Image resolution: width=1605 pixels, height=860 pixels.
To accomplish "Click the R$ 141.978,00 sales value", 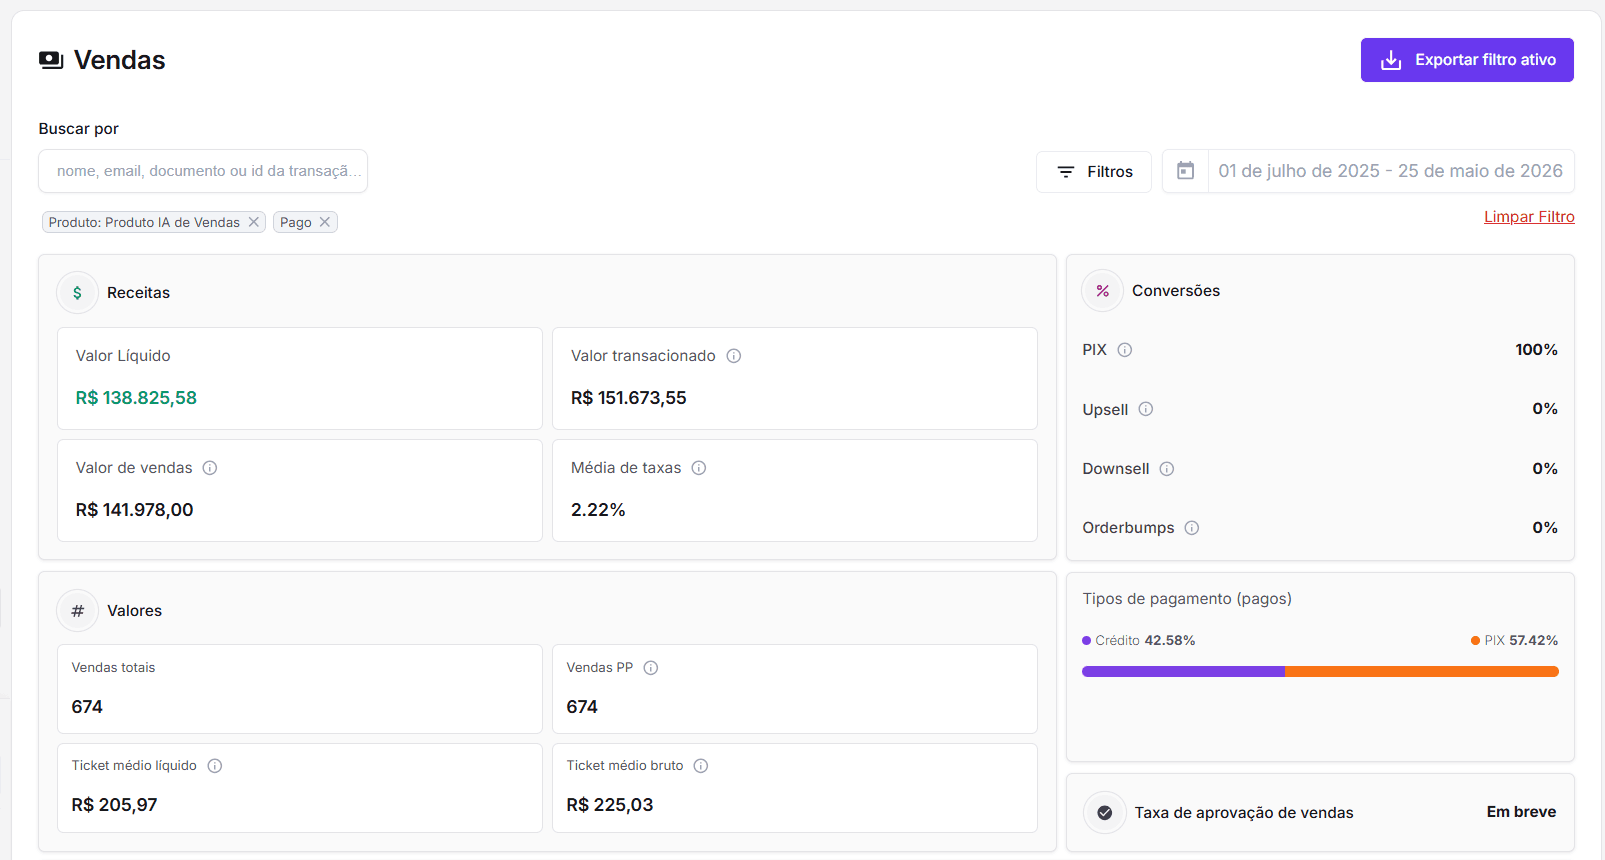I will pos(134,510).
